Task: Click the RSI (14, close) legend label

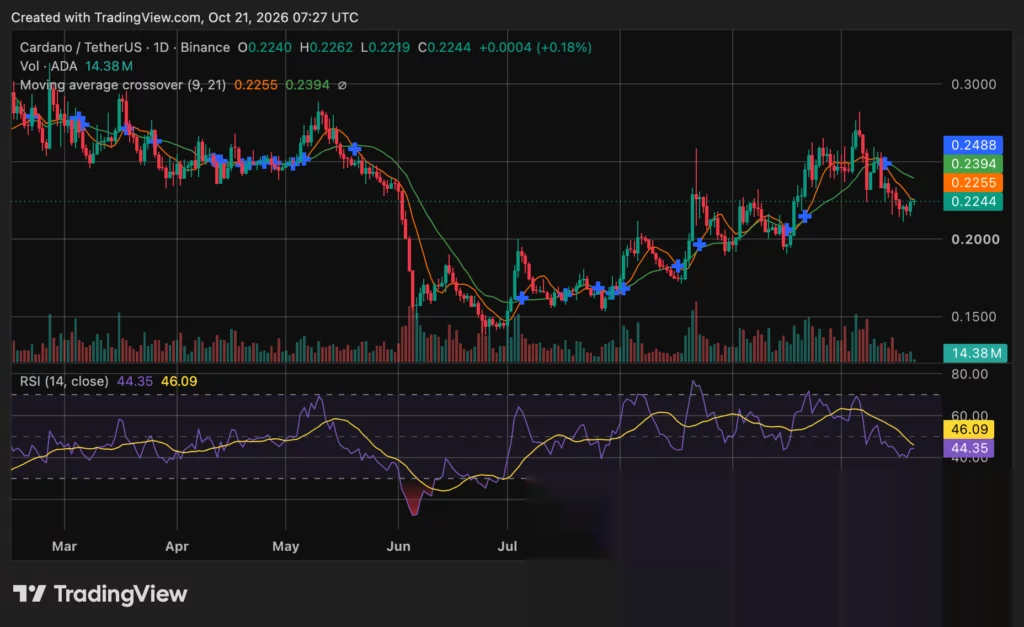Action: pos(64,381)
